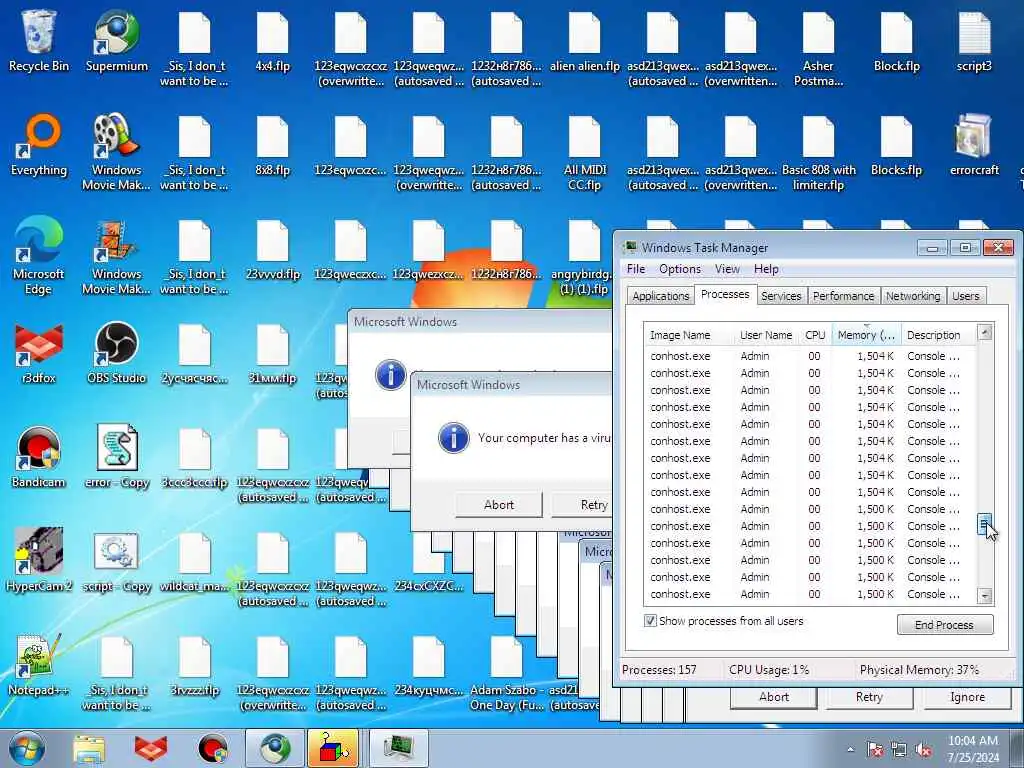The height and width of the screenshot is (768, 1024).
Task: Click bottom Abort button below Task Manager
Action: [773, 697]
